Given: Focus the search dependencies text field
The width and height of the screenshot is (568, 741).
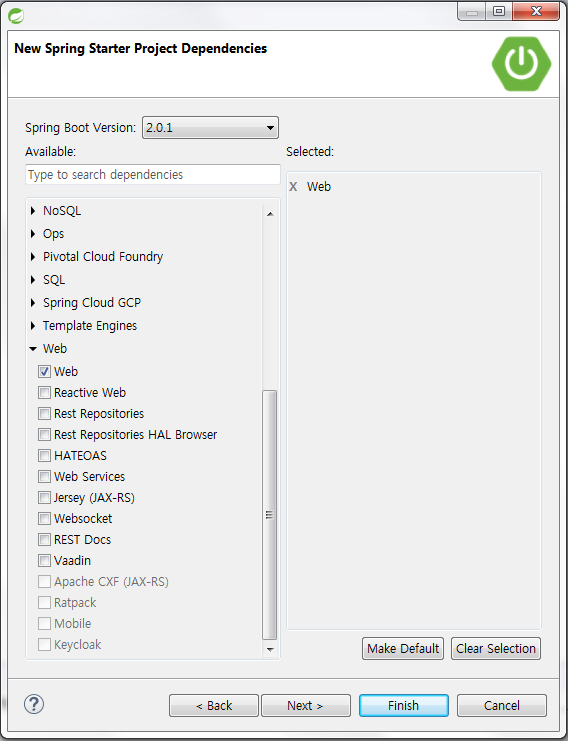Looking at the screenshot, I should point(153,174).
